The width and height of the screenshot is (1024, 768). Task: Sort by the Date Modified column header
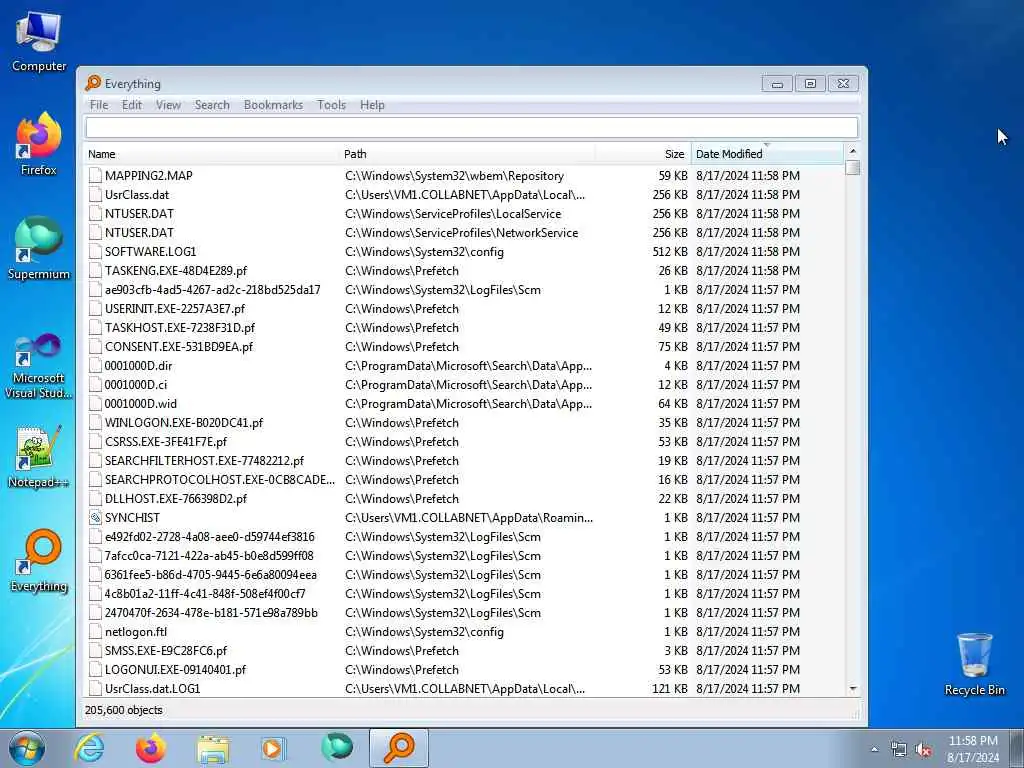767,154
